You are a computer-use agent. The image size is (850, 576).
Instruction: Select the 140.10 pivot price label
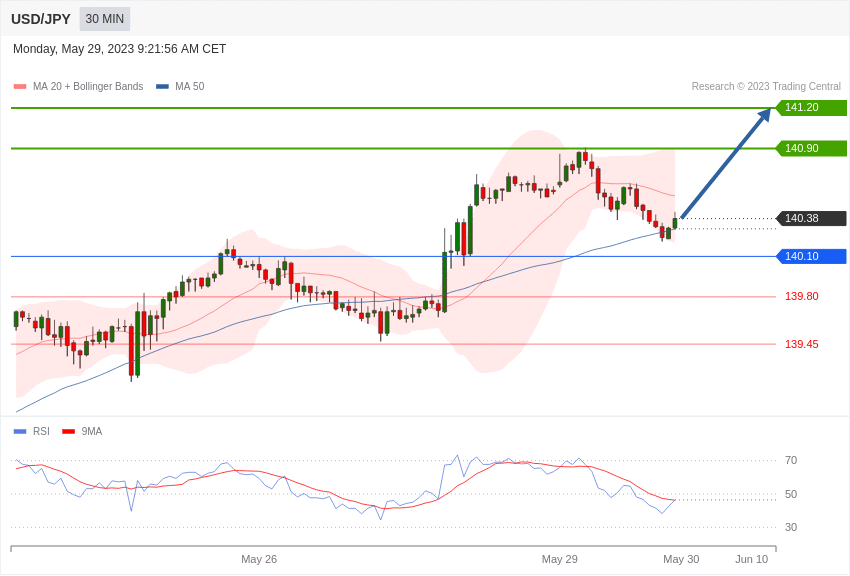pos(811,256)
